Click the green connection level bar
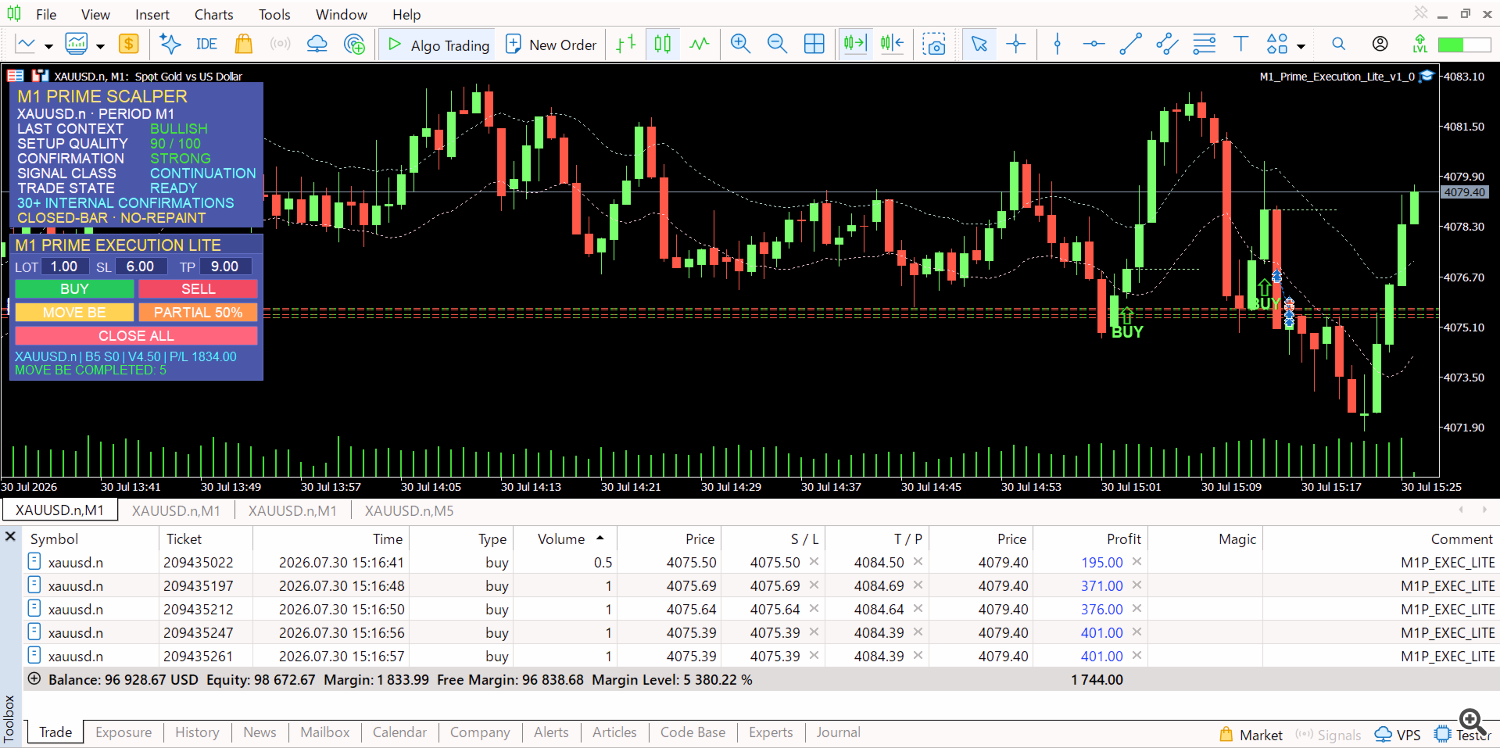1500x748 pixels. tap(1462, 44)
